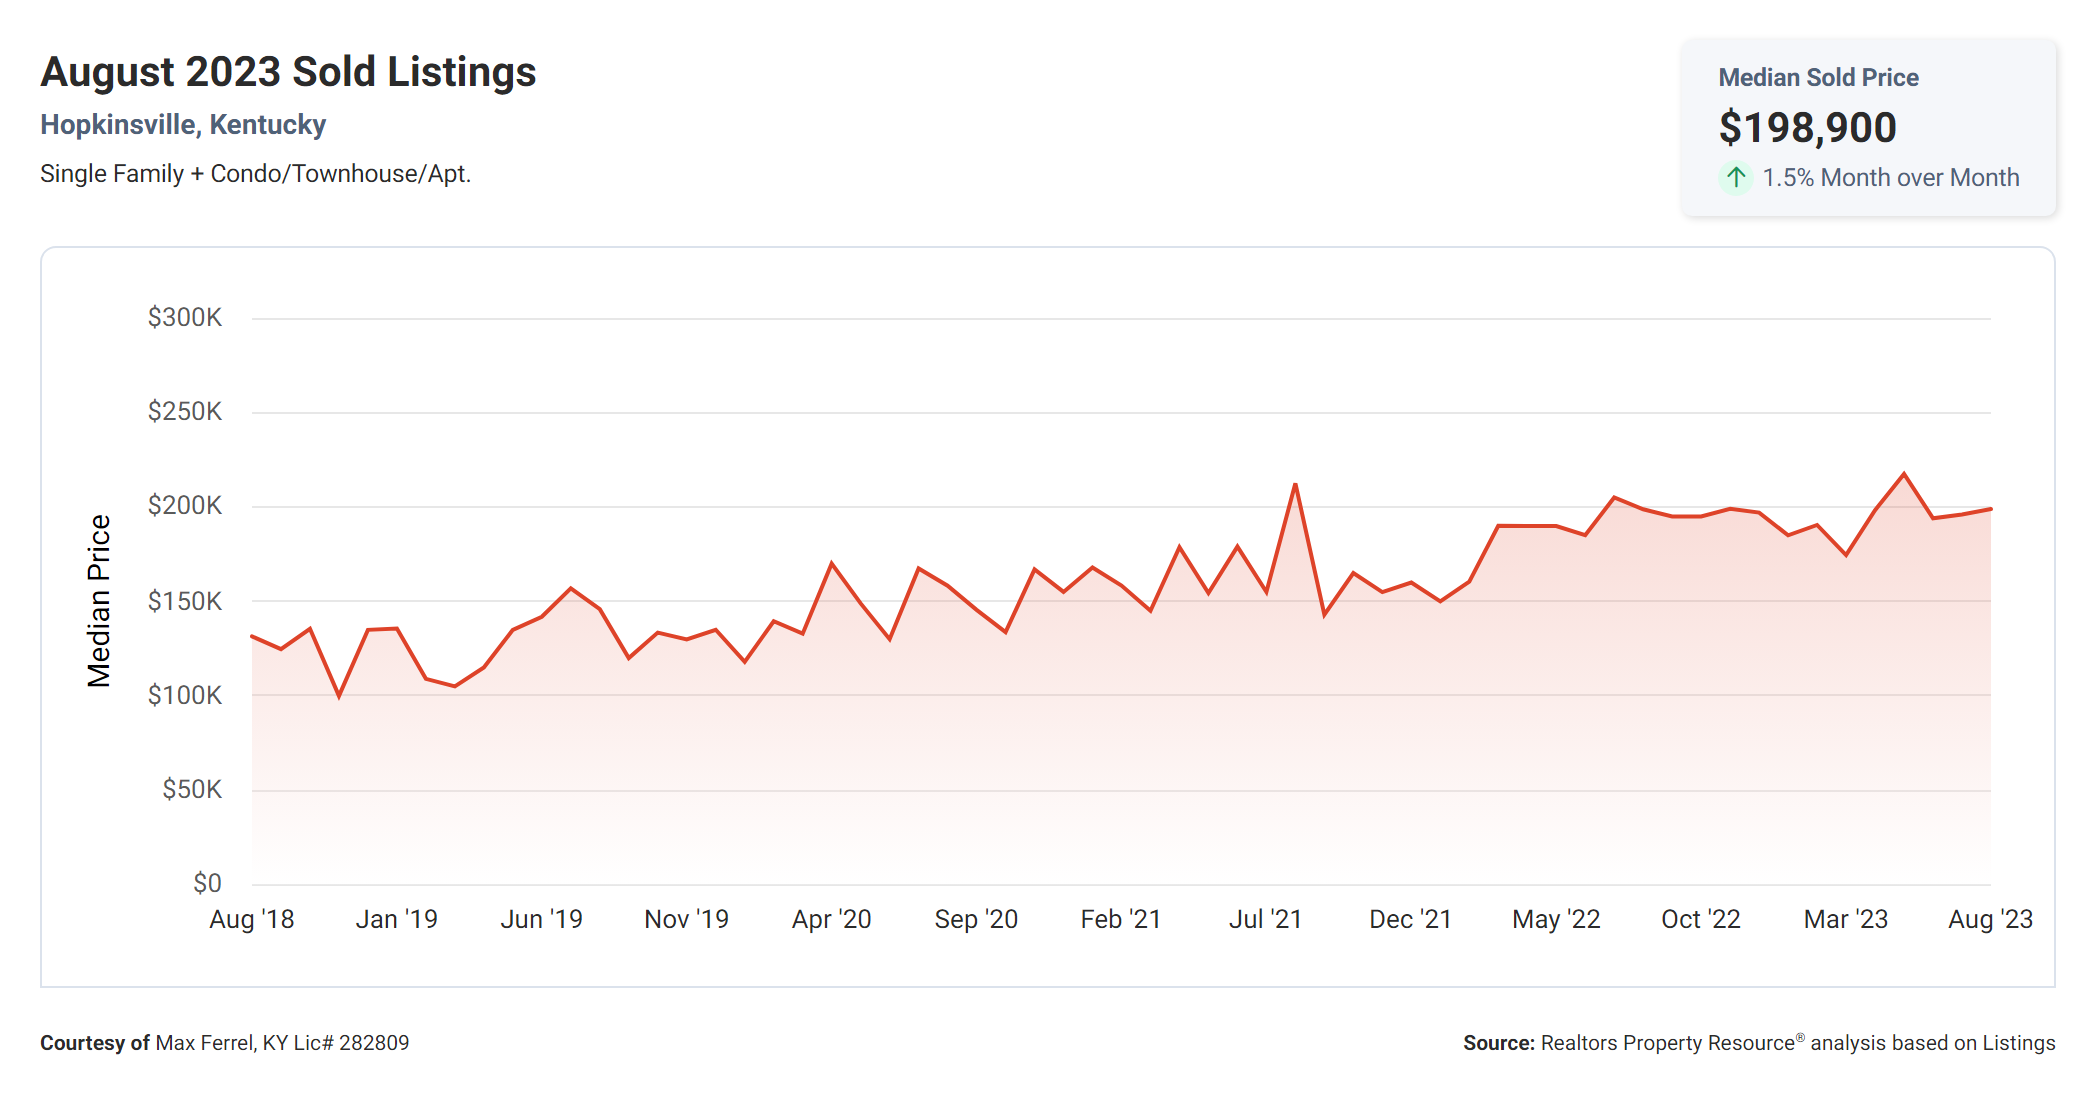This screenshot has width=2096, height=1100.
Task: Click the 1.5% Month over Month text
Action: [1890, 178]
